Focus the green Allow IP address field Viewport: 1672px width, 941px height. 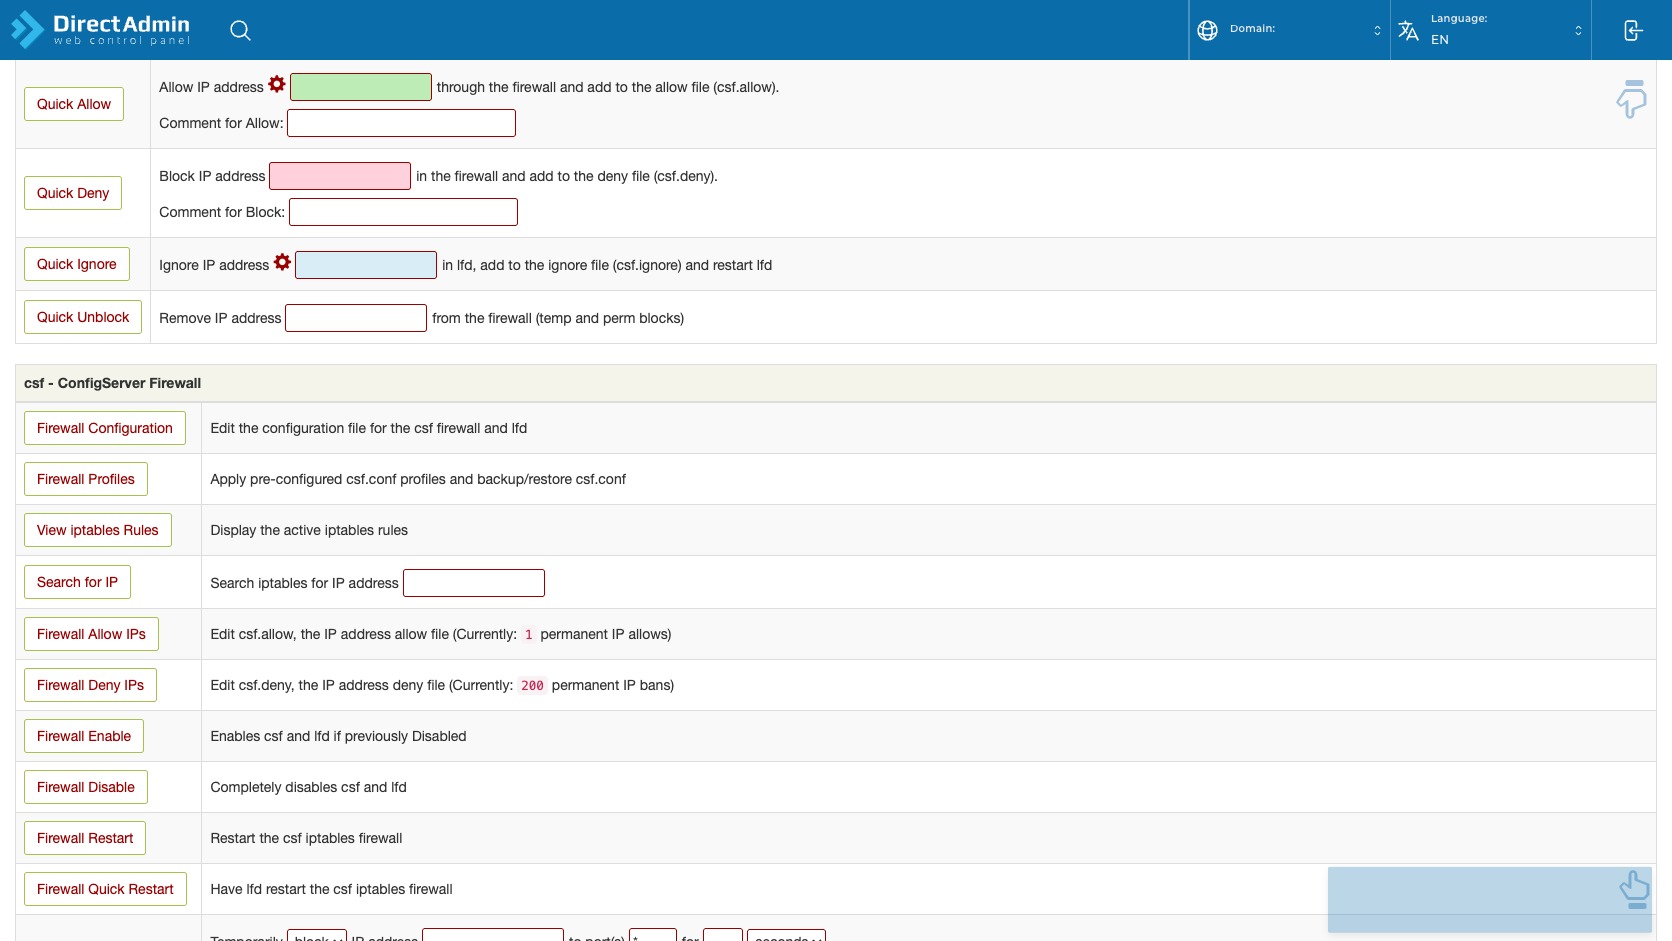pos(361,87)
